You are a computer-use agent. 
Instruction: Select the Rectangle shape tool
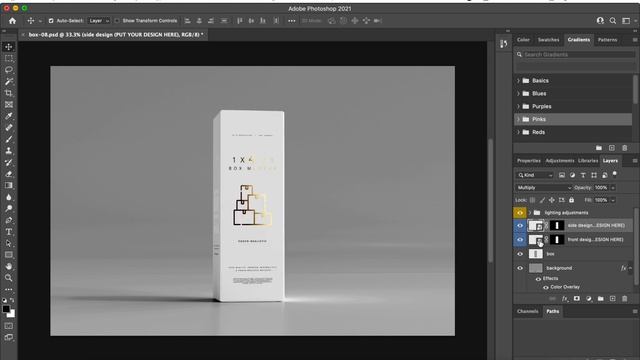(x=9, y=255)
